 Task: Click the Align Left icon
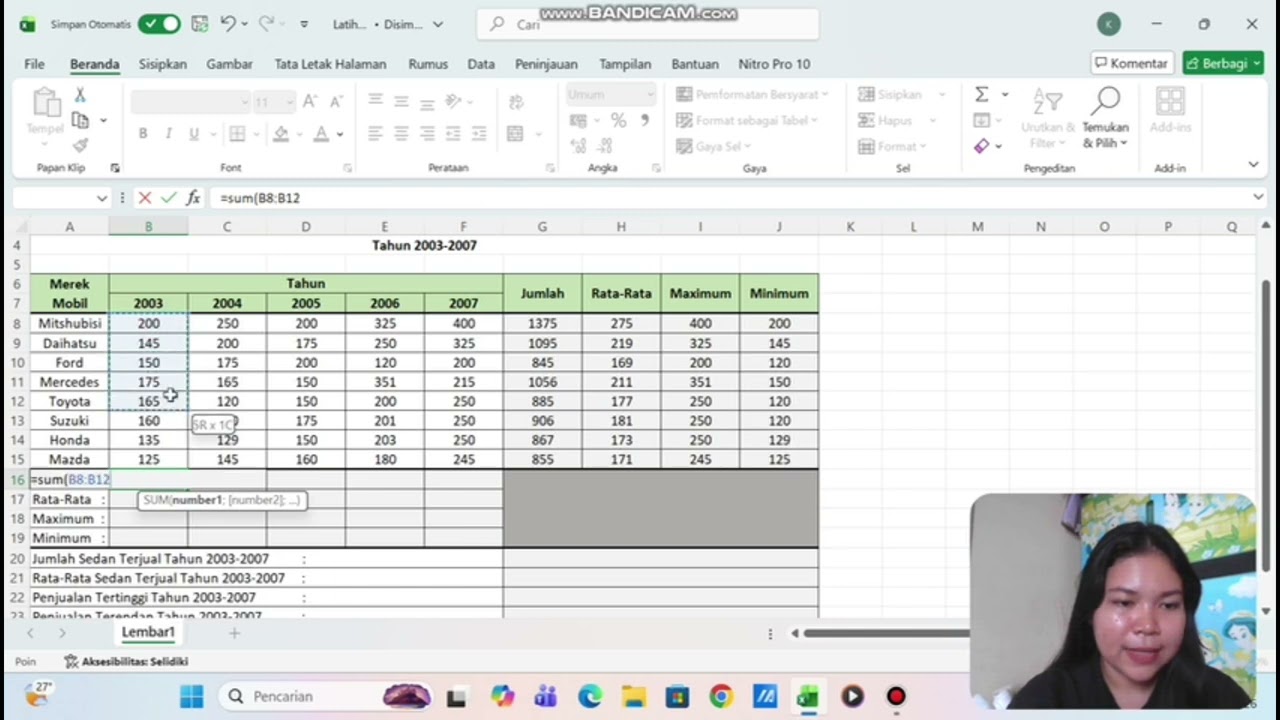pos(376,133)
